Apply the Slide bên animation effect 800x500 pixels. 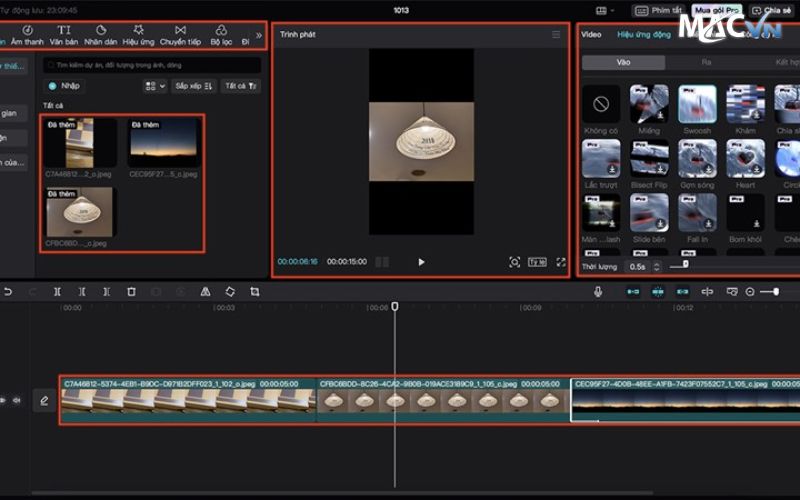(x=649, y=213)
